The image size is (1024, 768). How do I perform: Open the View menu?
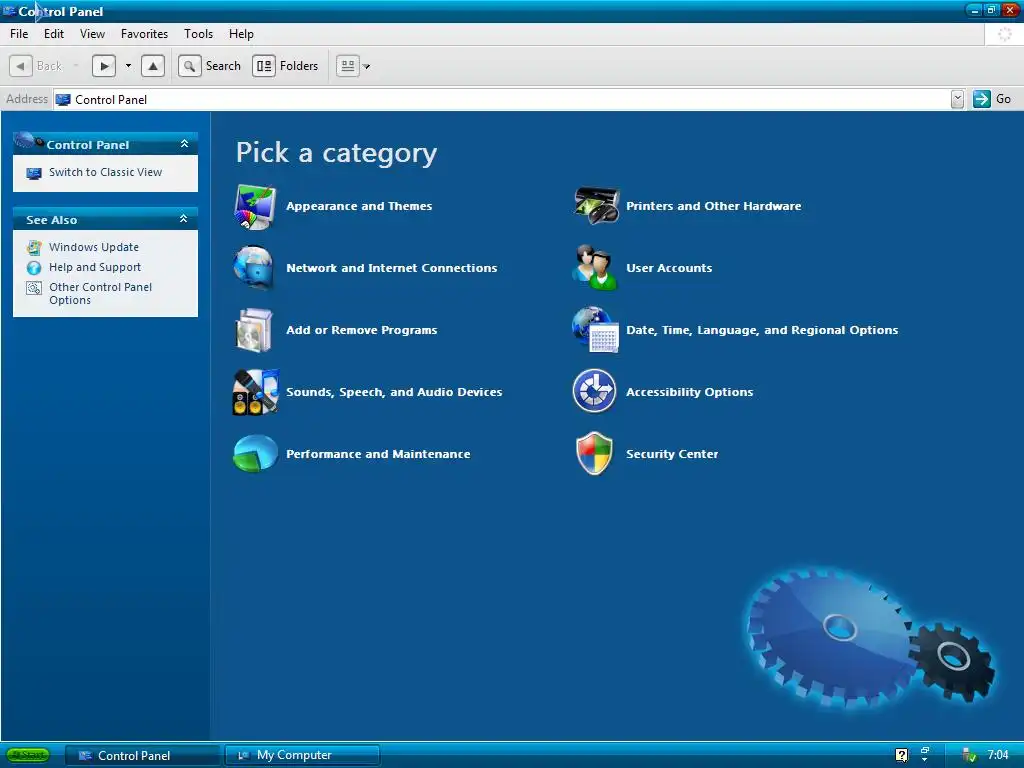coord(92,34)
